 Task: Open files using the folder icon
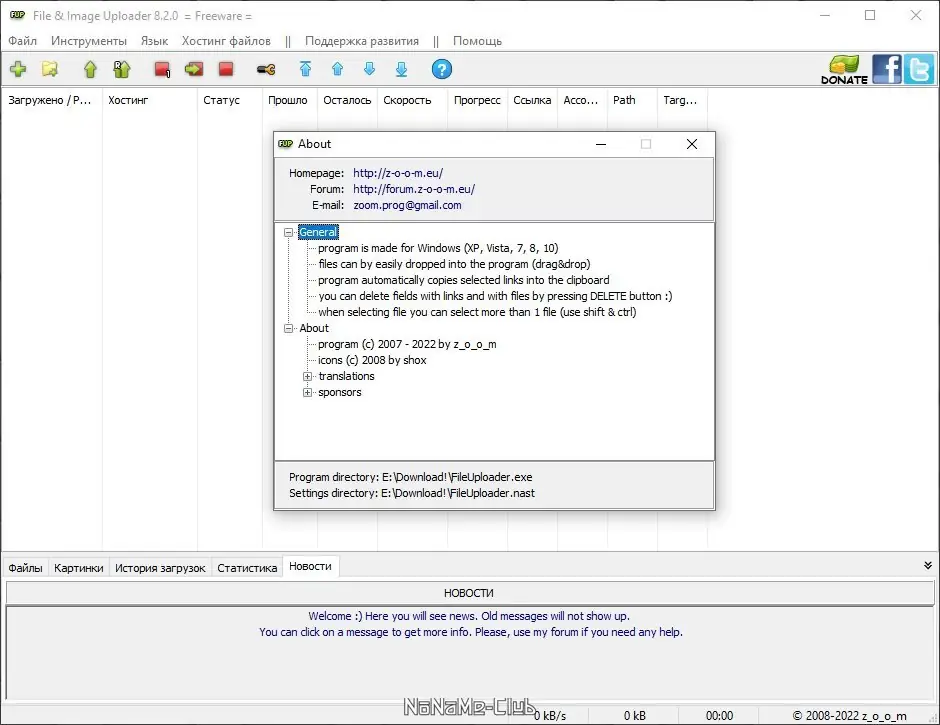[47, 69]
